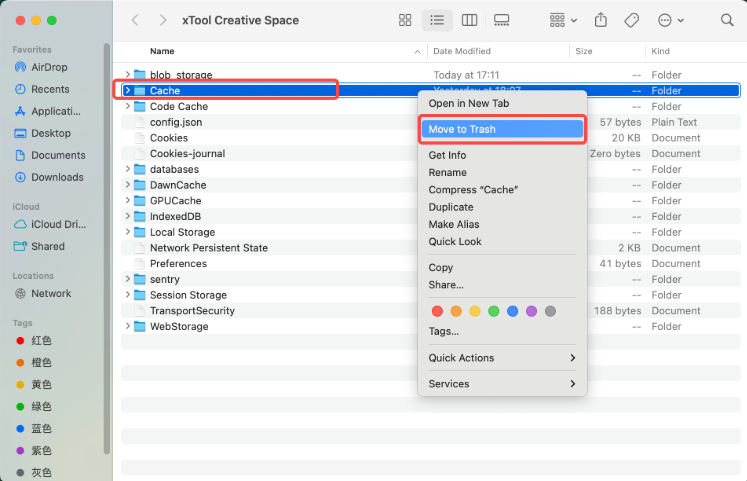Expand the sentry folder
747x481 pixels.
click(x=128, y=279)
